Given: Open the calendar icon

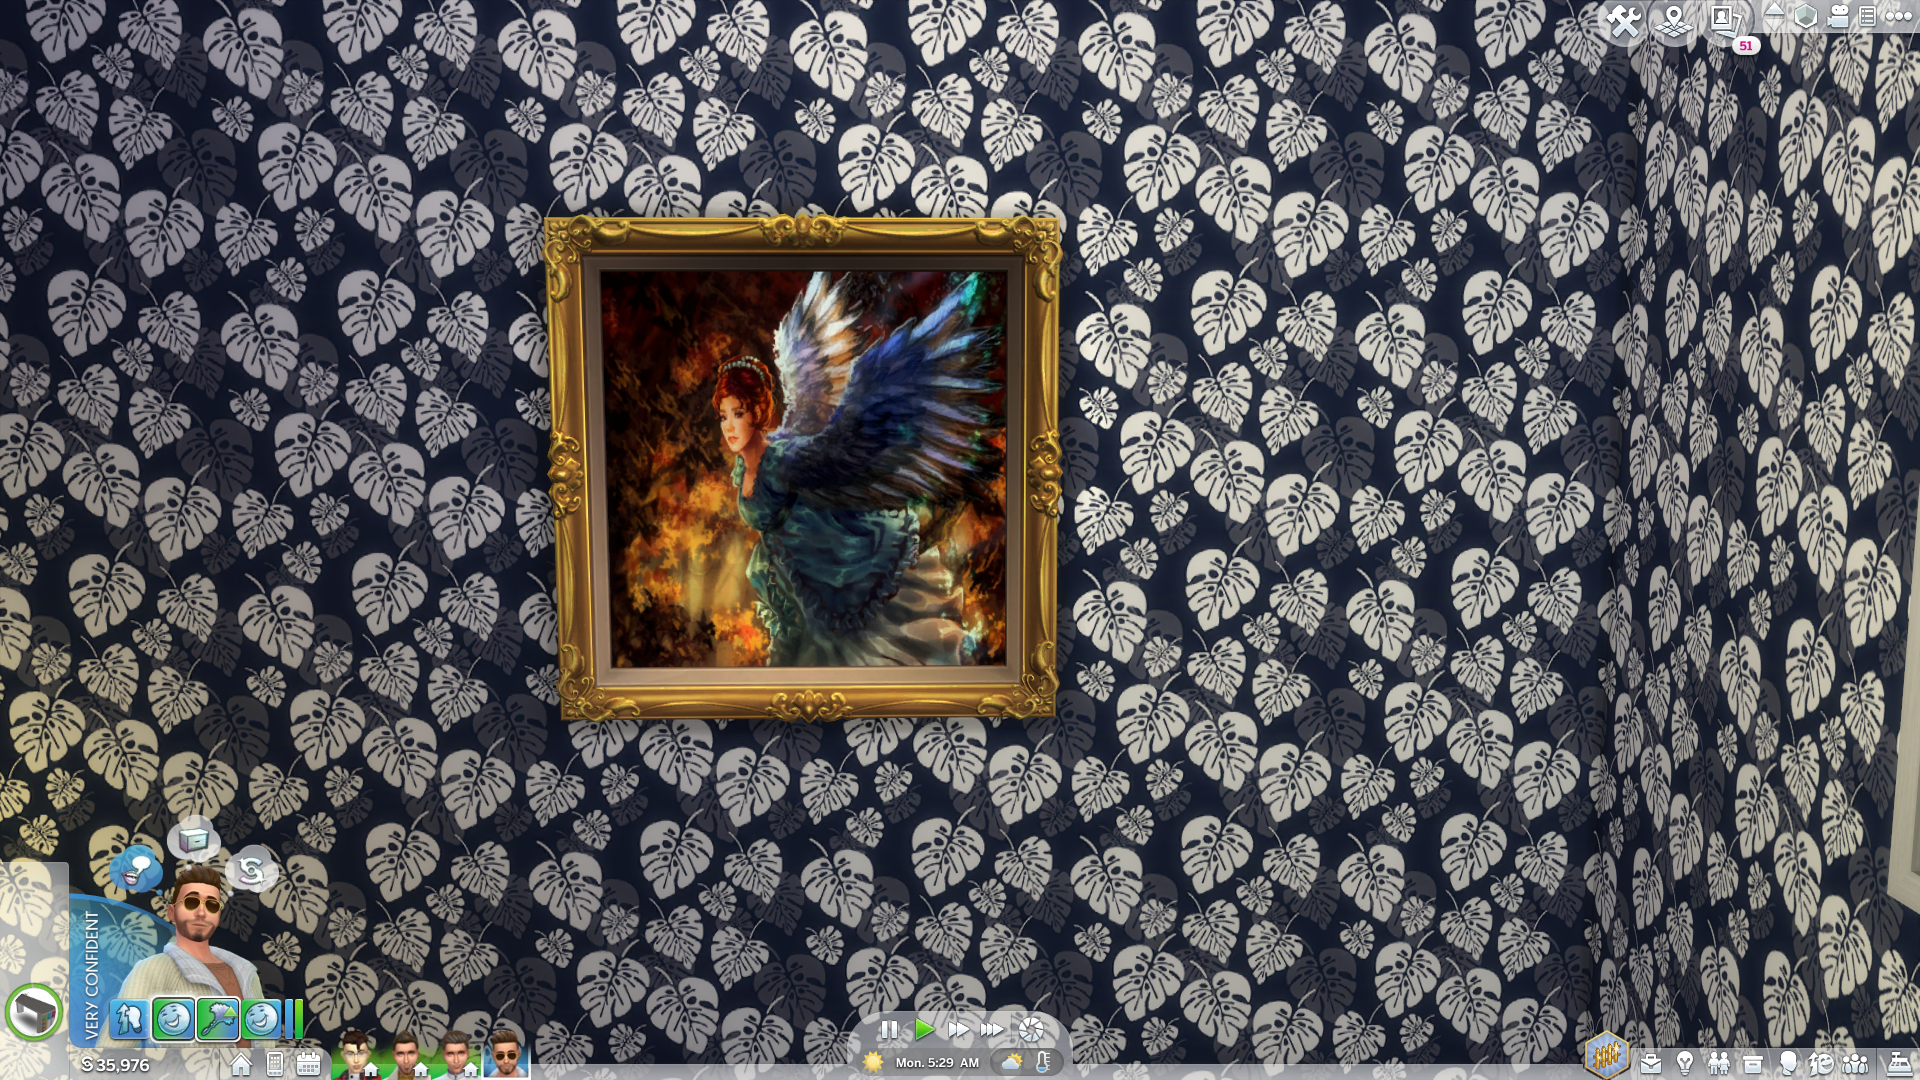Looking at the screenshot, I should pos(308,1064).
